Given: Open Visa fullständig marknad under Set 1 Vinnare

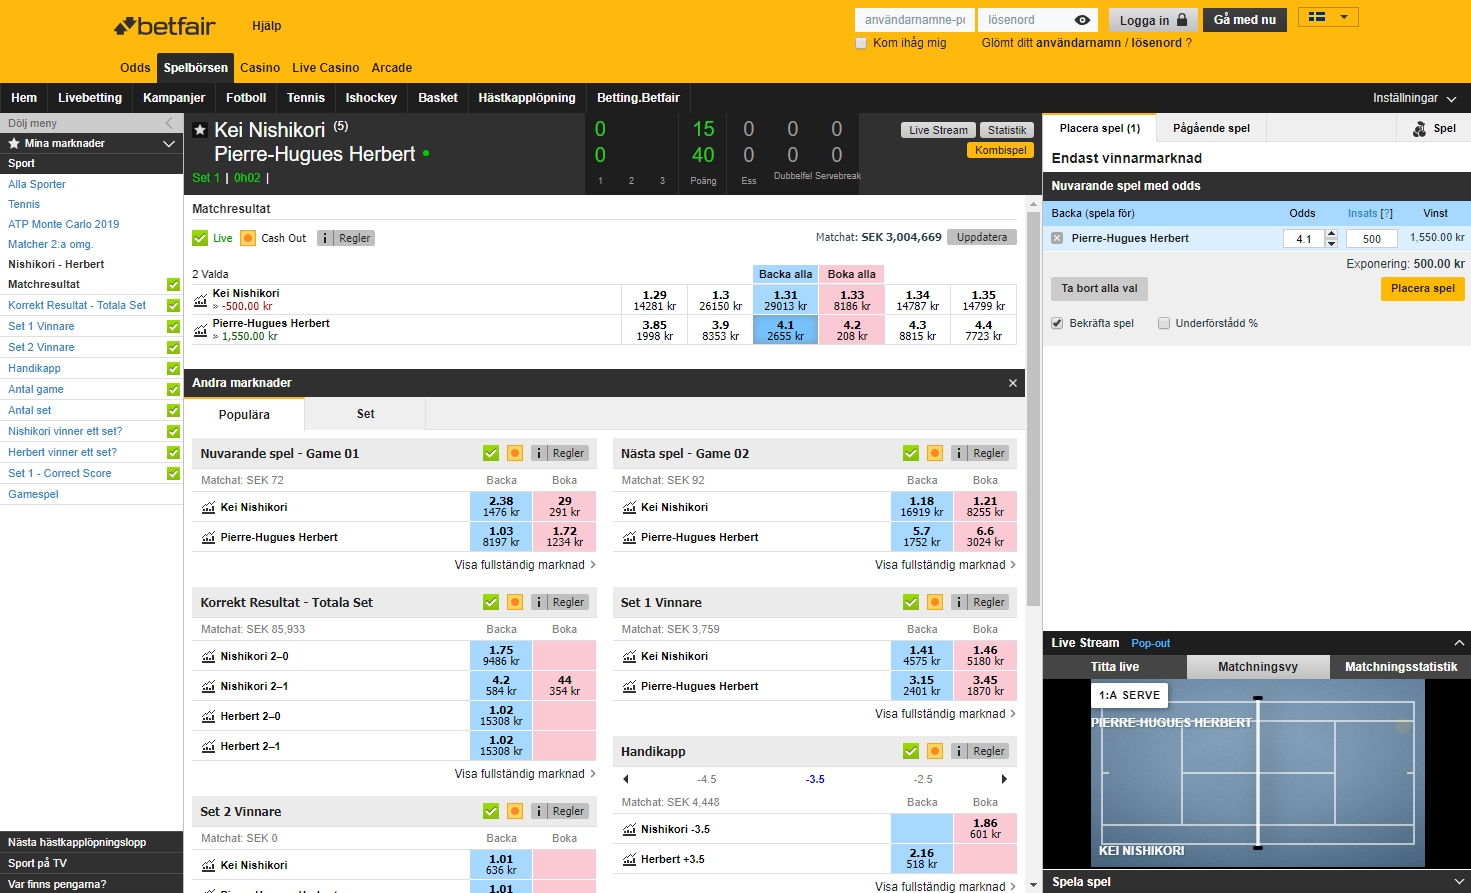Looking at the screenshot, I should 941,714.
